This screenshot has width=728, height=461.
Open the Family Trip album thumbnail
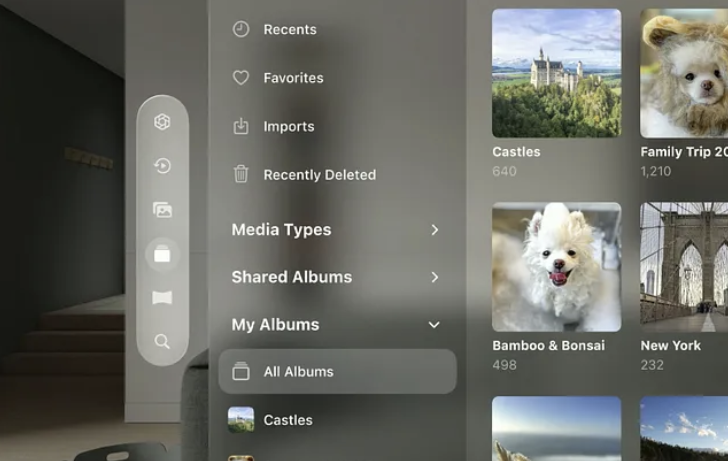[x=684, y=73]
